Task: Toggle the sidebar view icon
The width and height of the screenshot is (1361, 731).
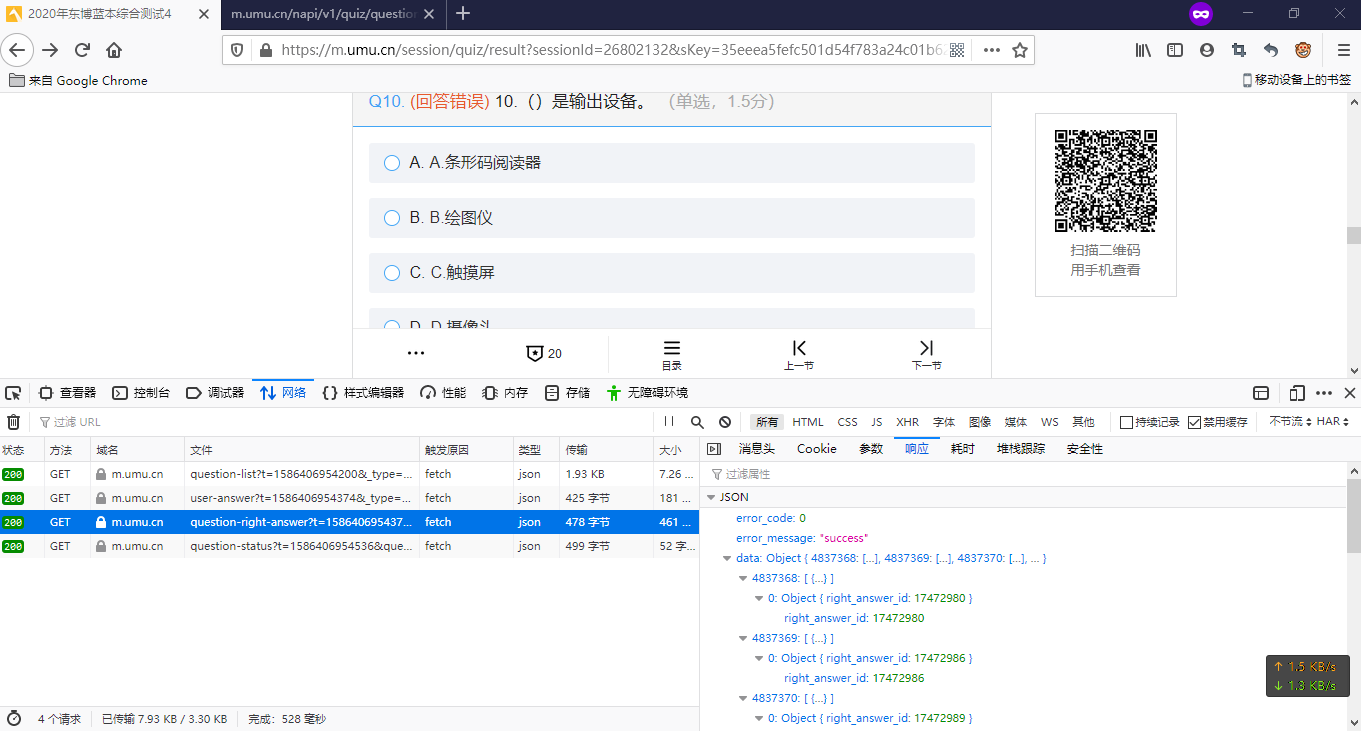Action: (1175, 50)
